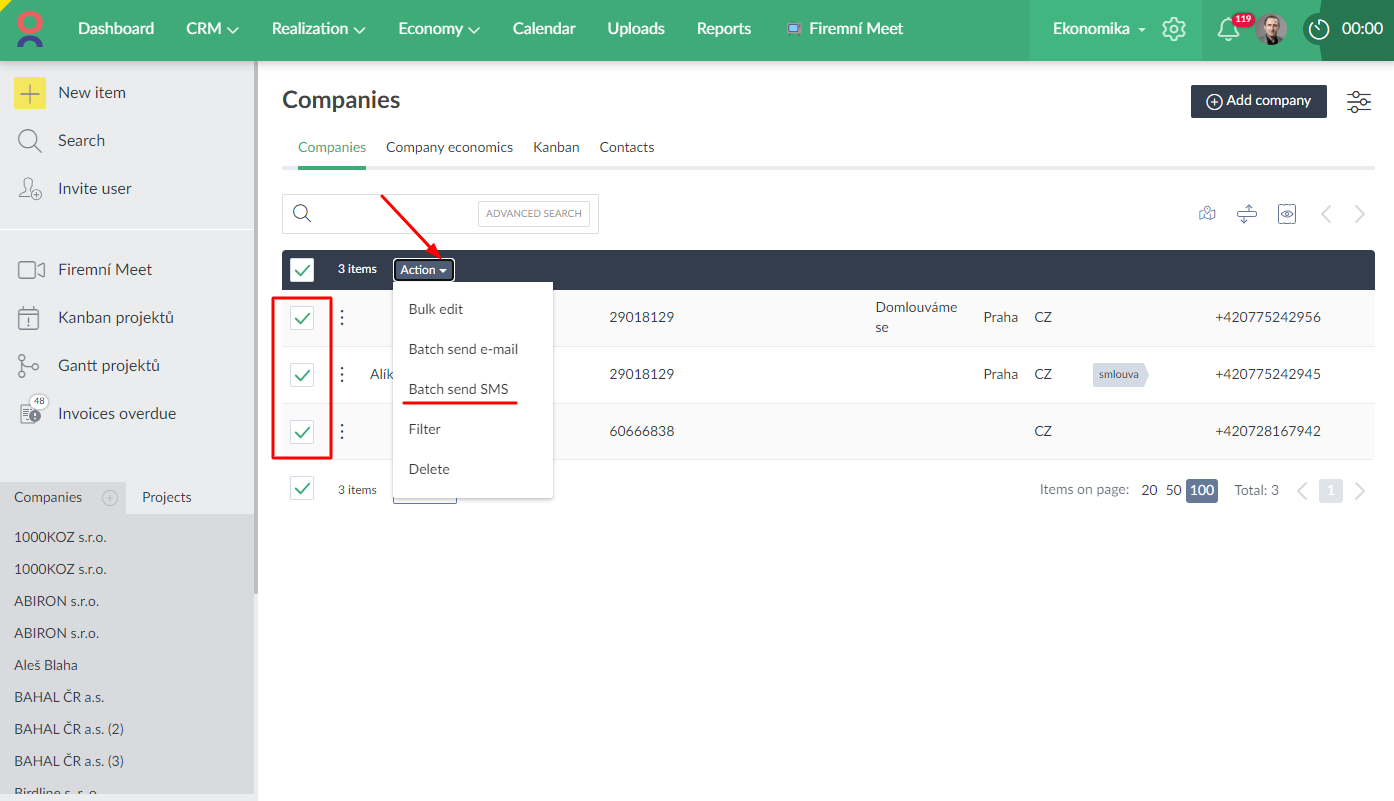Uncheck the select-all checkbox in table header
Image resolution: width=1394 pixels, height=801 pixels.
302,270
